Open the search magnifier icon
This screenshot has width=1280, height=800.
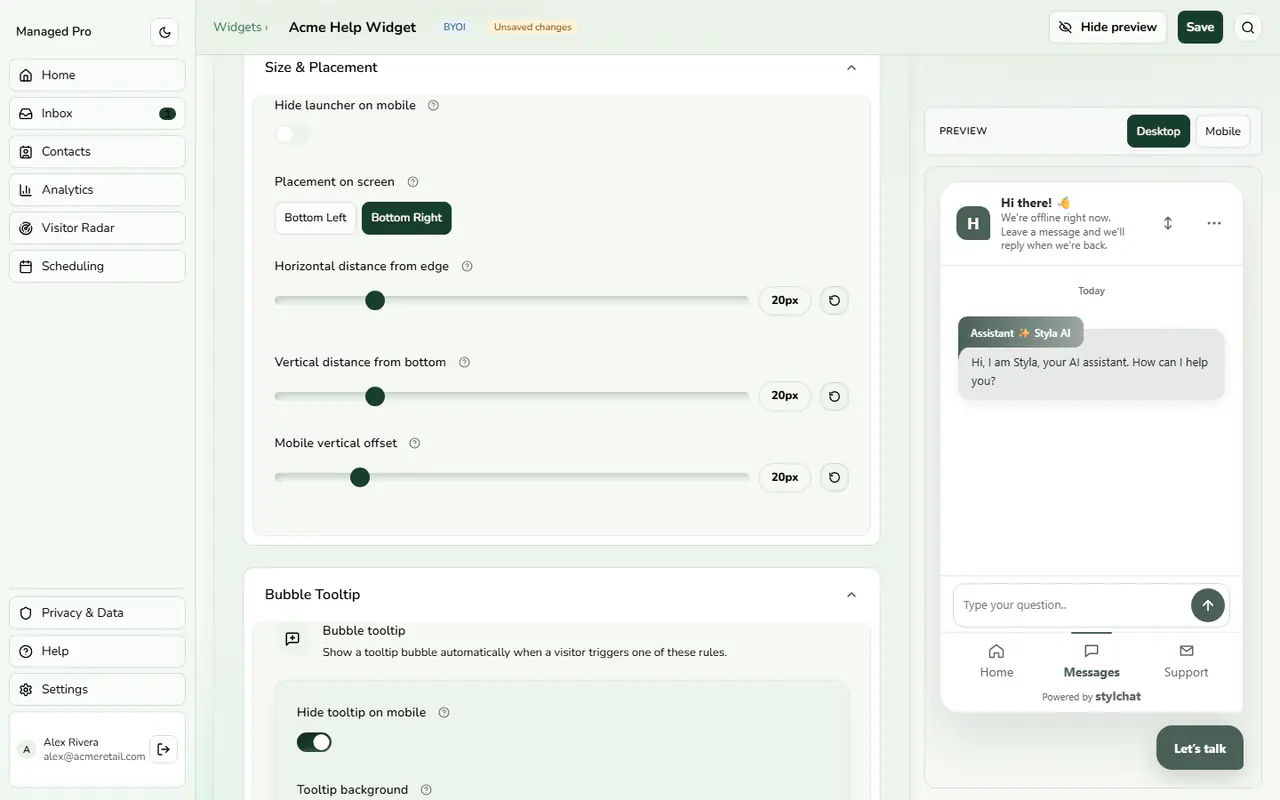click(x=1248, y=28)
